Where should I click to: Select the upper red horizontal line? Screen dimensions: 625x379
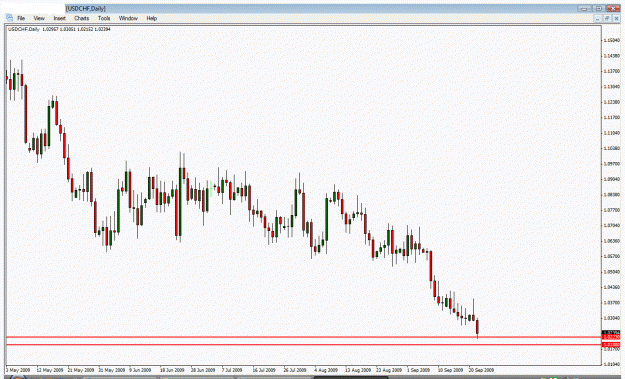point(303,337)
